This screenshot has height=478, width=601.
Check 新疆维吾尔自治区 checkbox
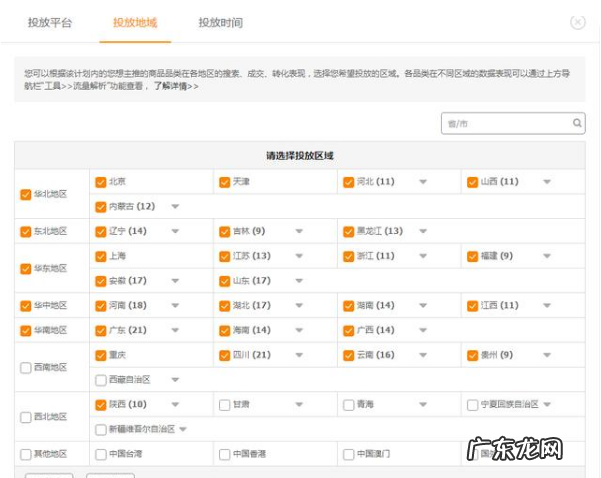pyautogui.click(x=101, y=430)
